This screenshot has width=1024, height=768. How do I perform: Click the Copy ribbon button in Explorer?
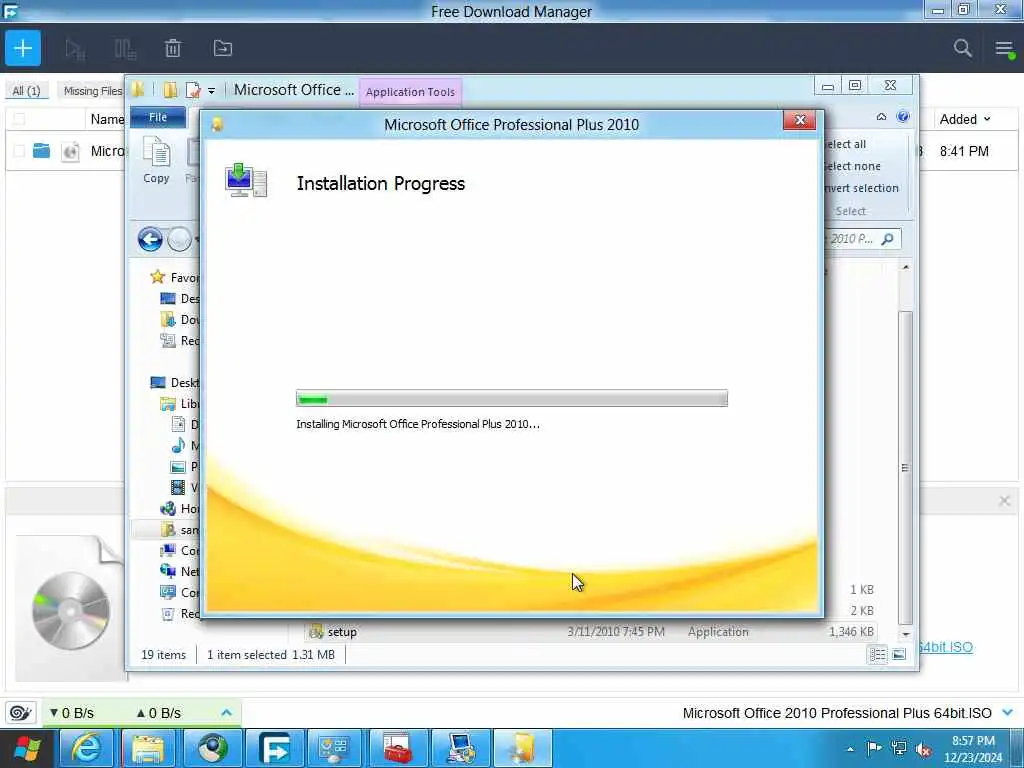156,160
